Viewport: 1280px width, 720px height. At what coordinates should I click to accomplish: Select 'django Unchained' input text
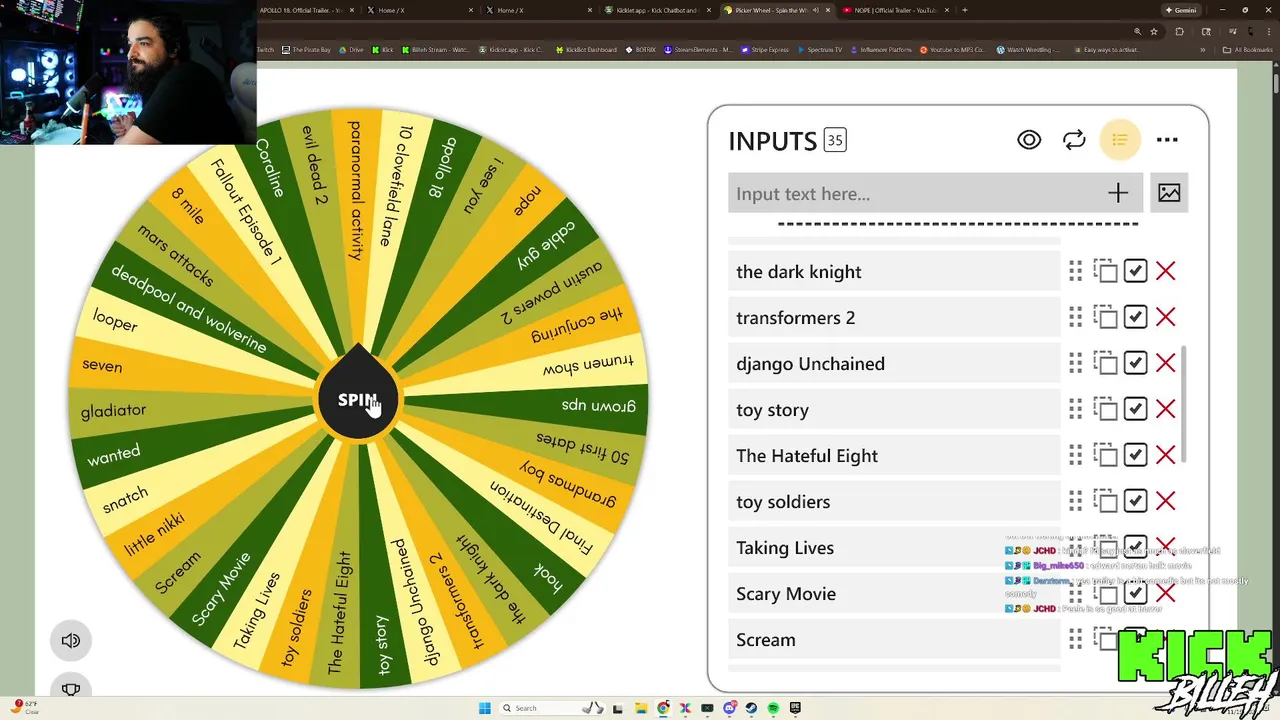(810, 364)
